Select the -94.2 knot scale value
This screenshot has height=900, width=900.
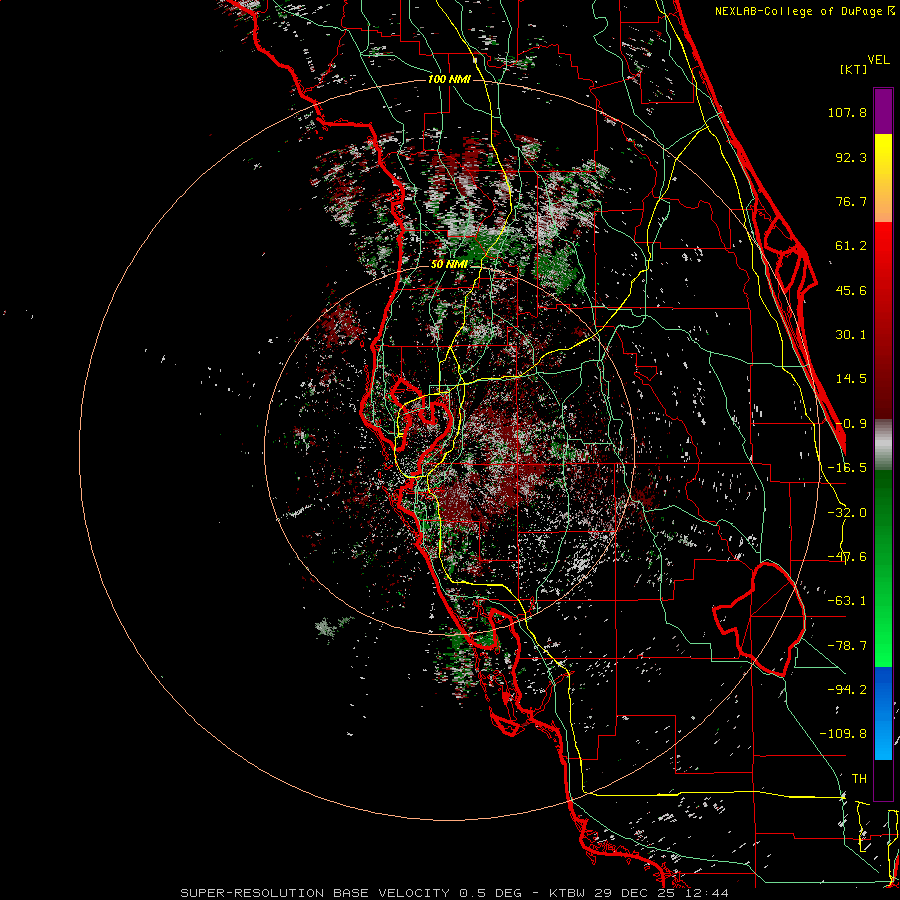coord(847,689)
